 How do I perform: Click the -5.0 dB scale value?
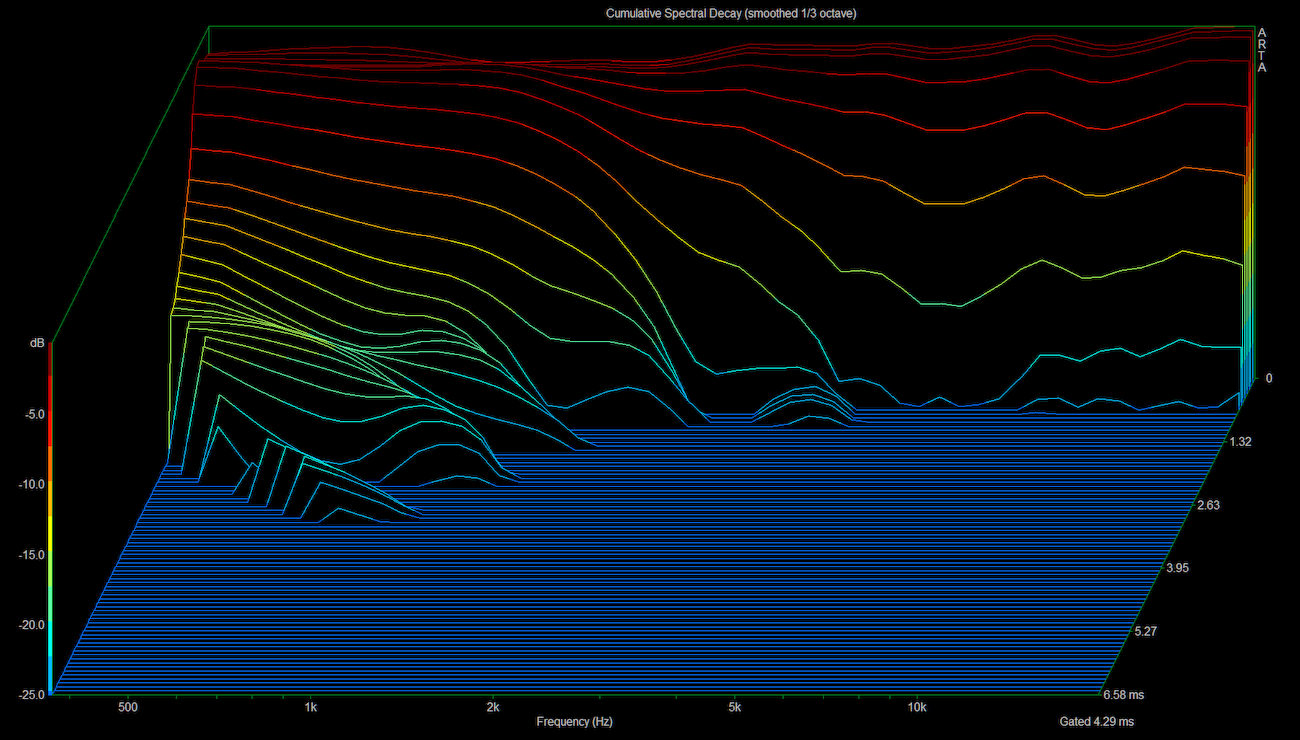pos(30,414)
